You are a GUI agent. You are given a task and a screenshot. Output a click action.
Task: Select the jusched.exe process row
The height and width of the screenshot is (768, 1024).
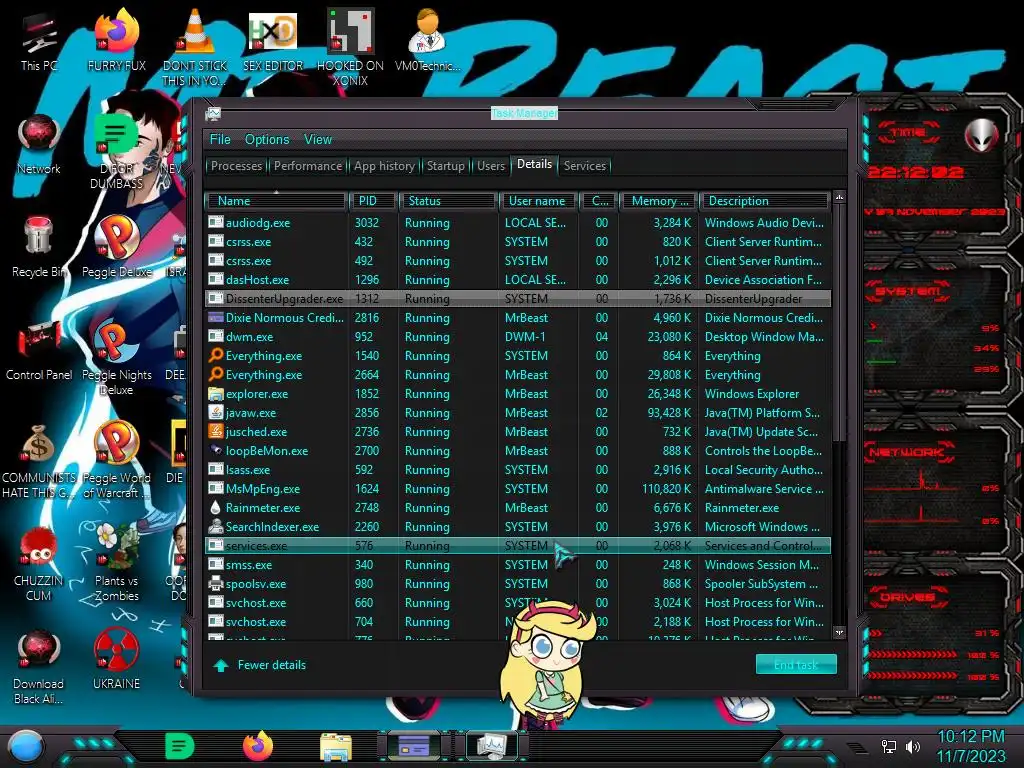(x=519, y=432)
